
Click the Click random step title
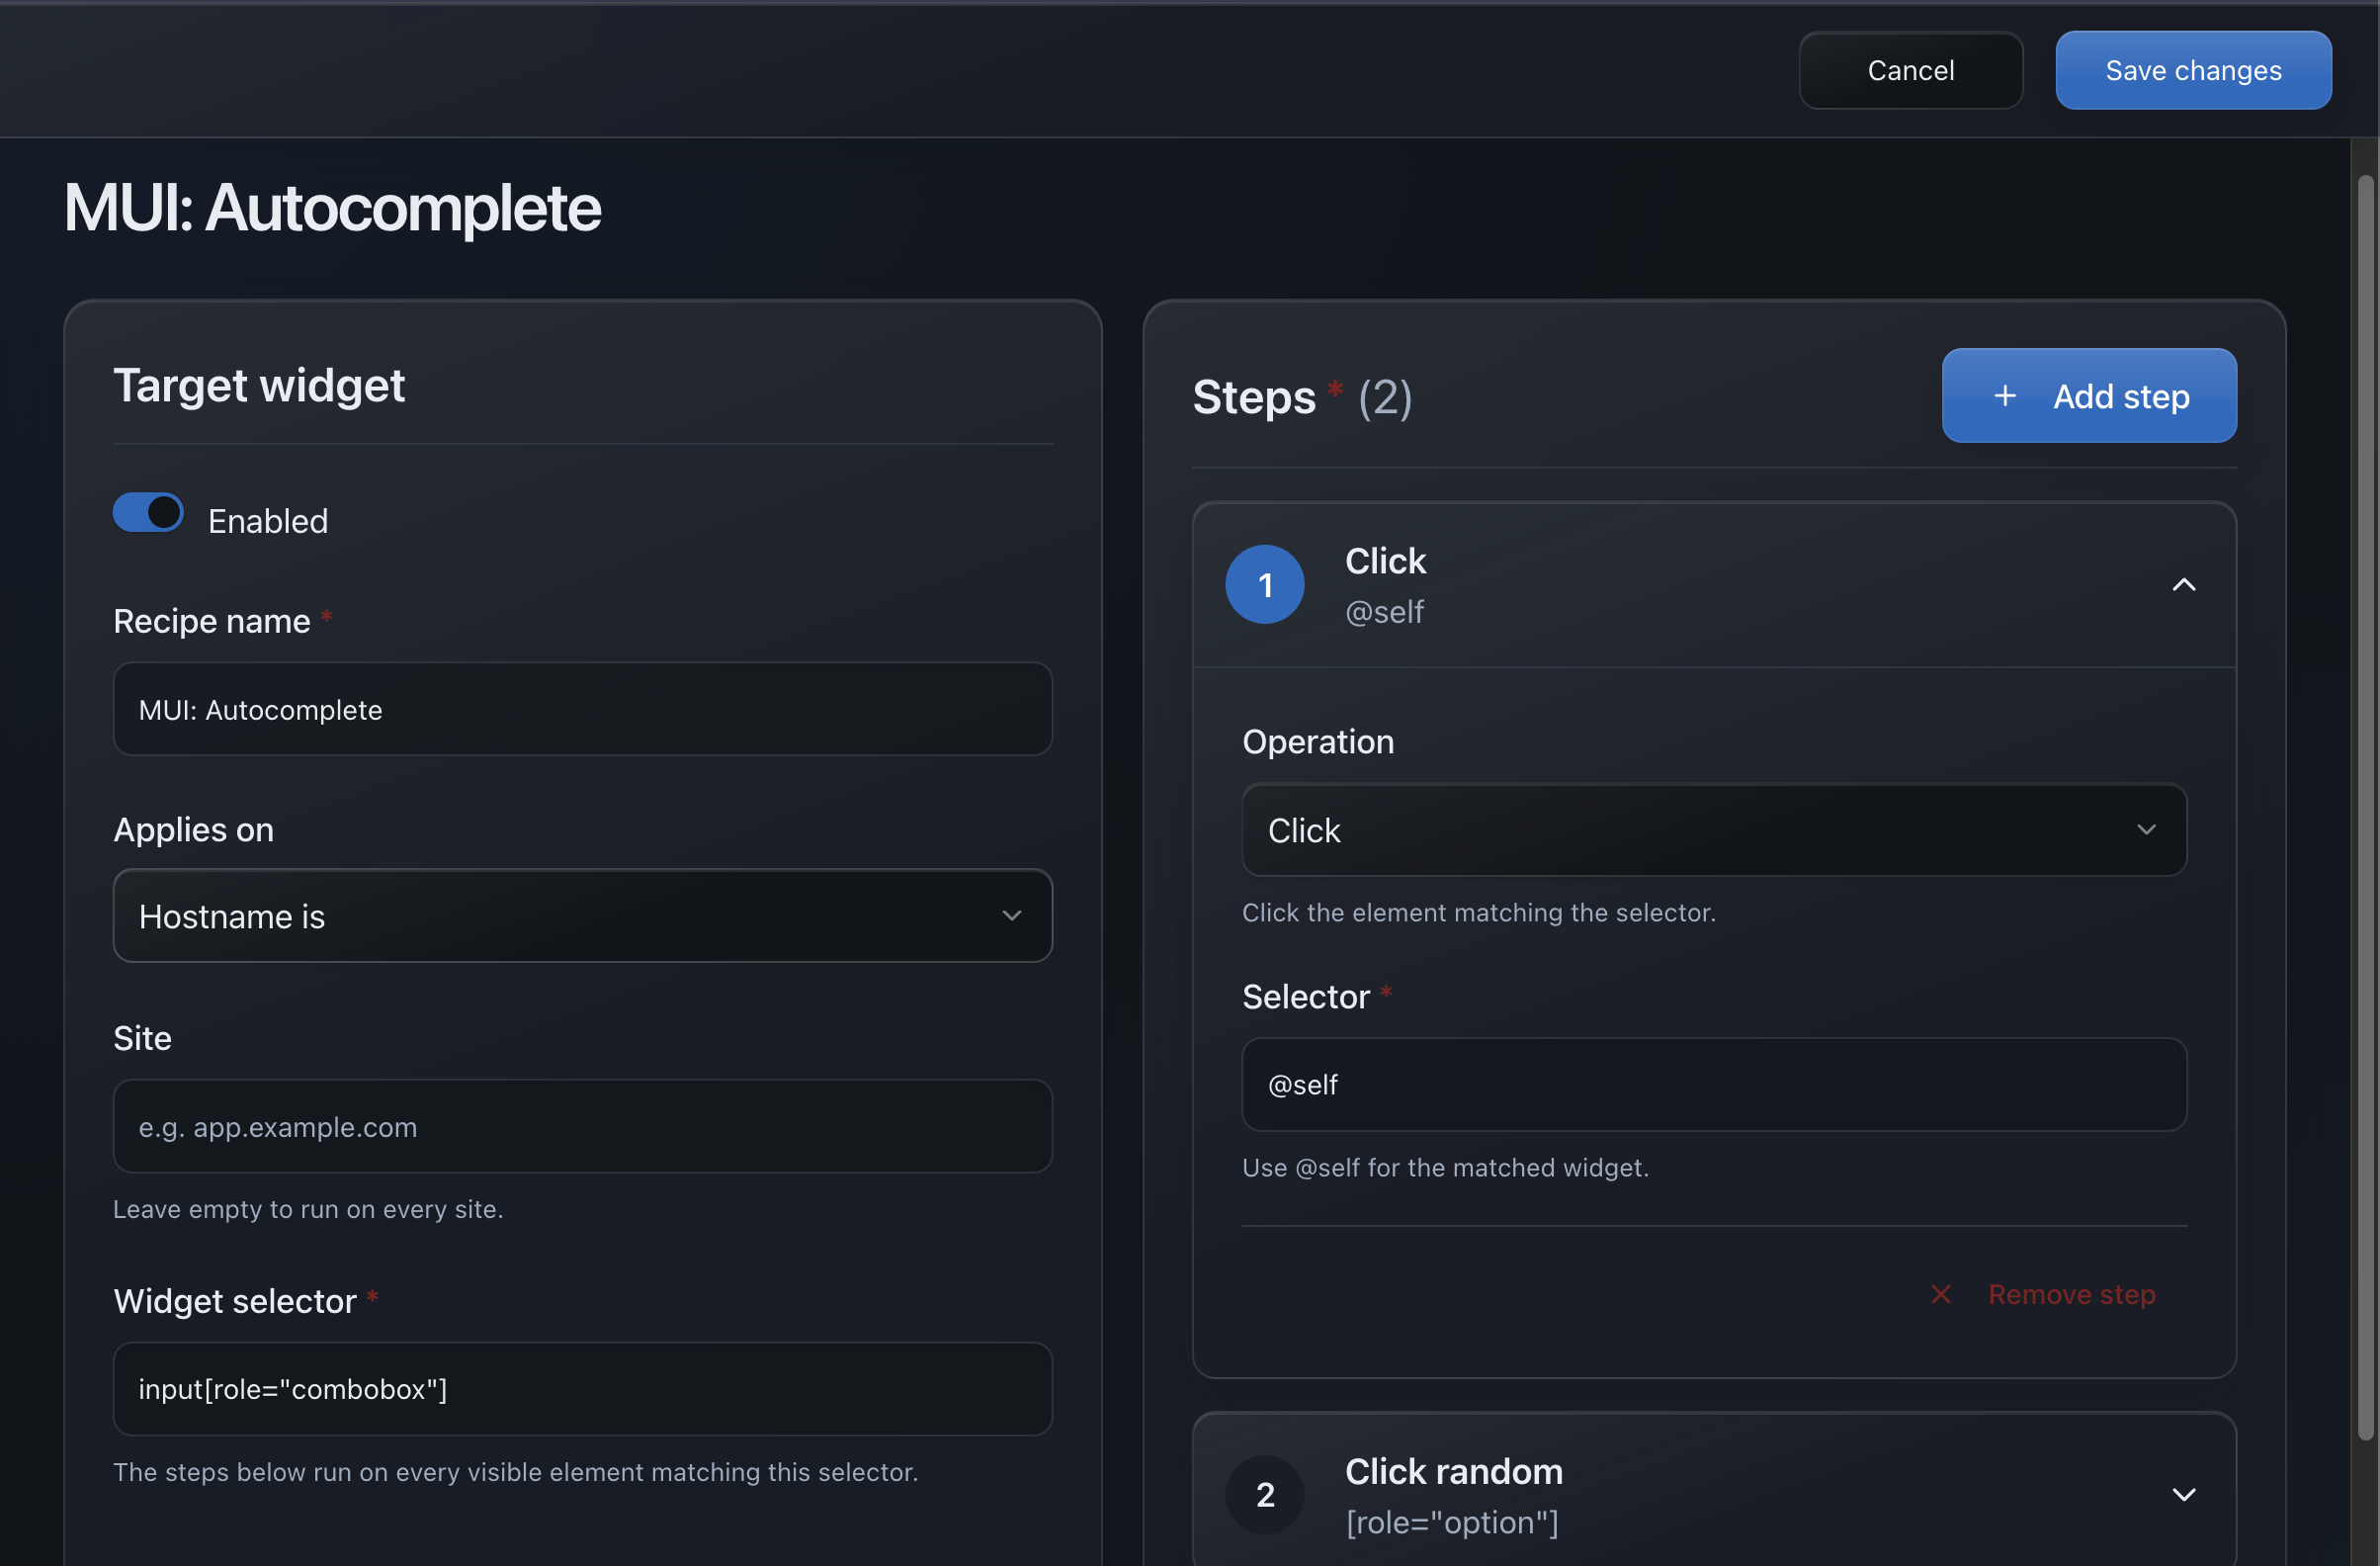pos(1453,1471)
